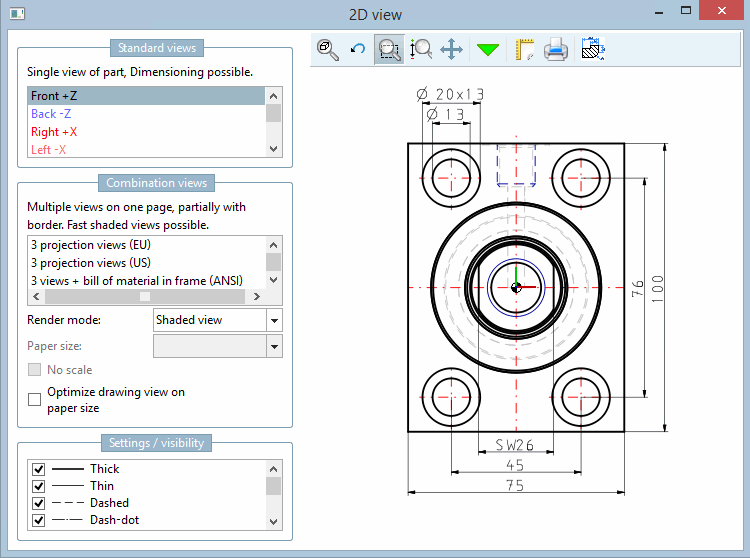Screen dimensions: 750x558
Task: Open the Render mode dropdown
Action: 274,320
